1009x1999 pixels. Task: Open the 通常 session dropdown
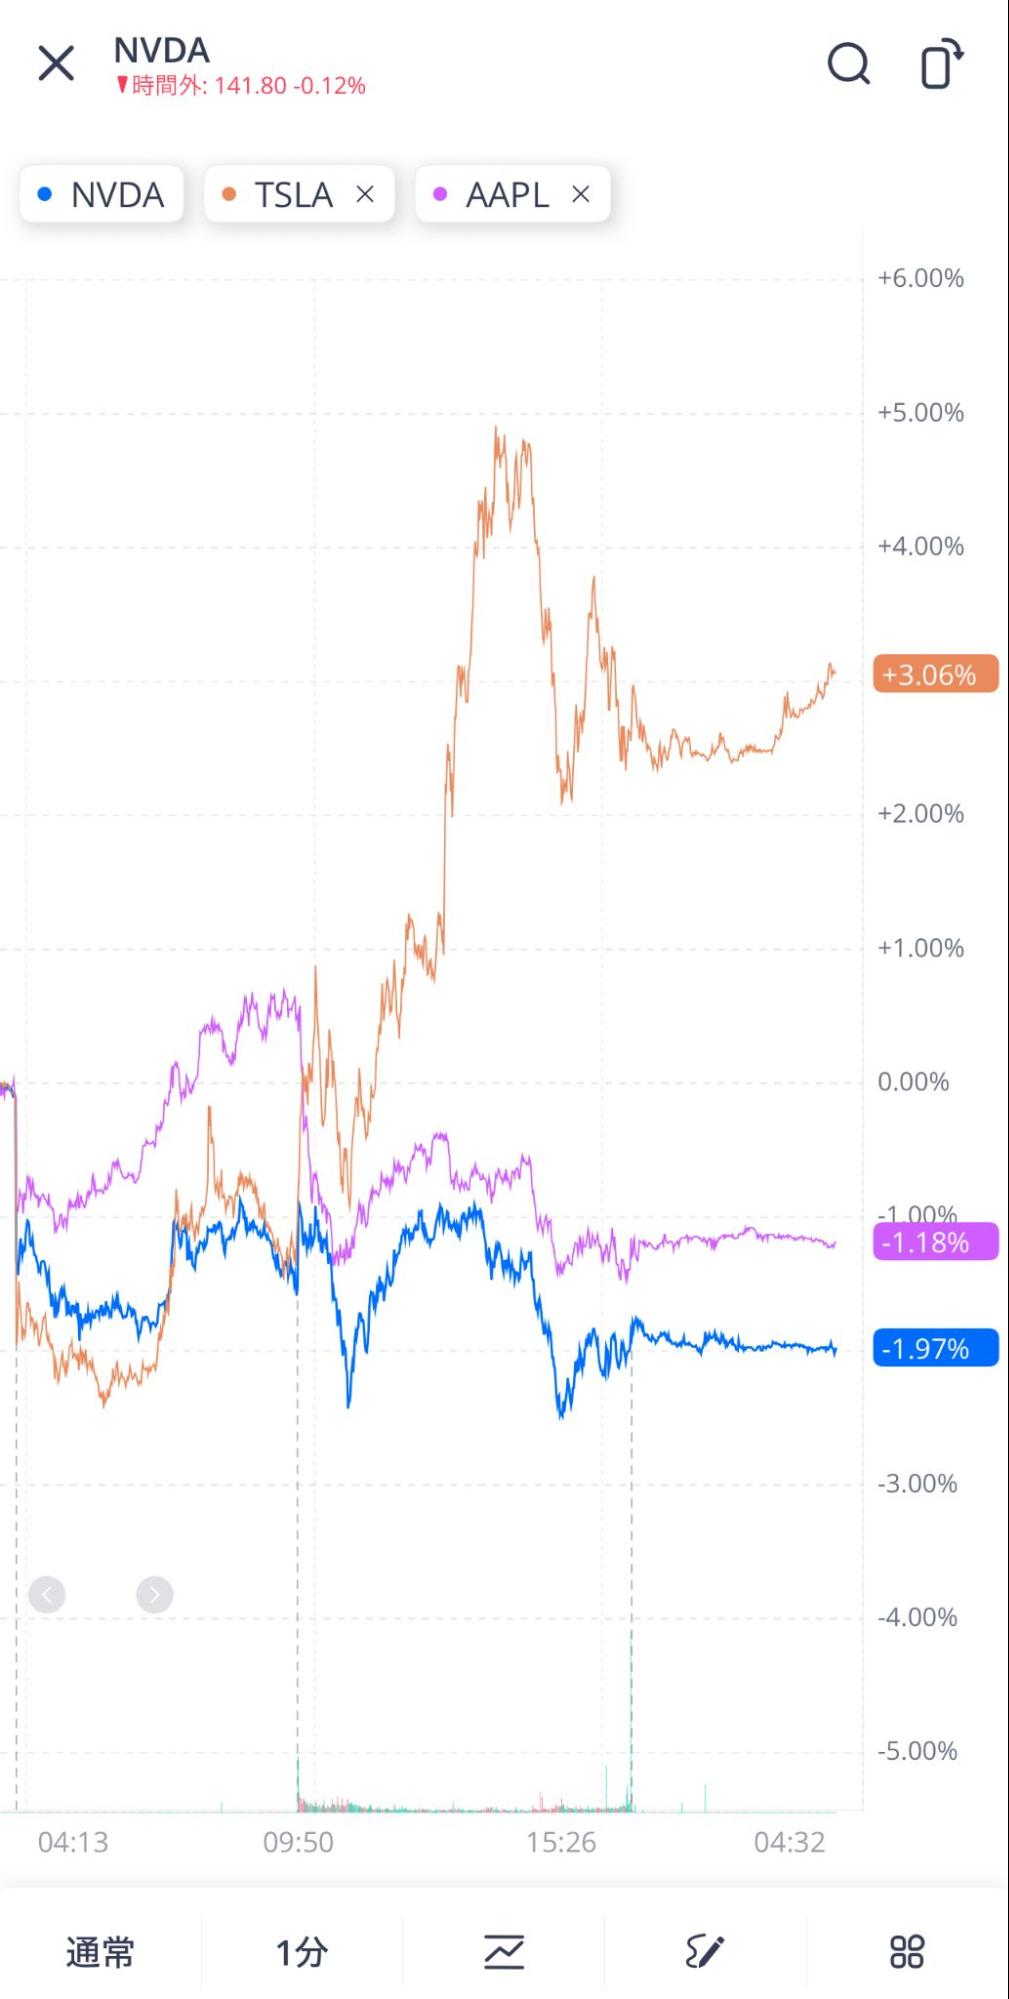(100, 1951)
